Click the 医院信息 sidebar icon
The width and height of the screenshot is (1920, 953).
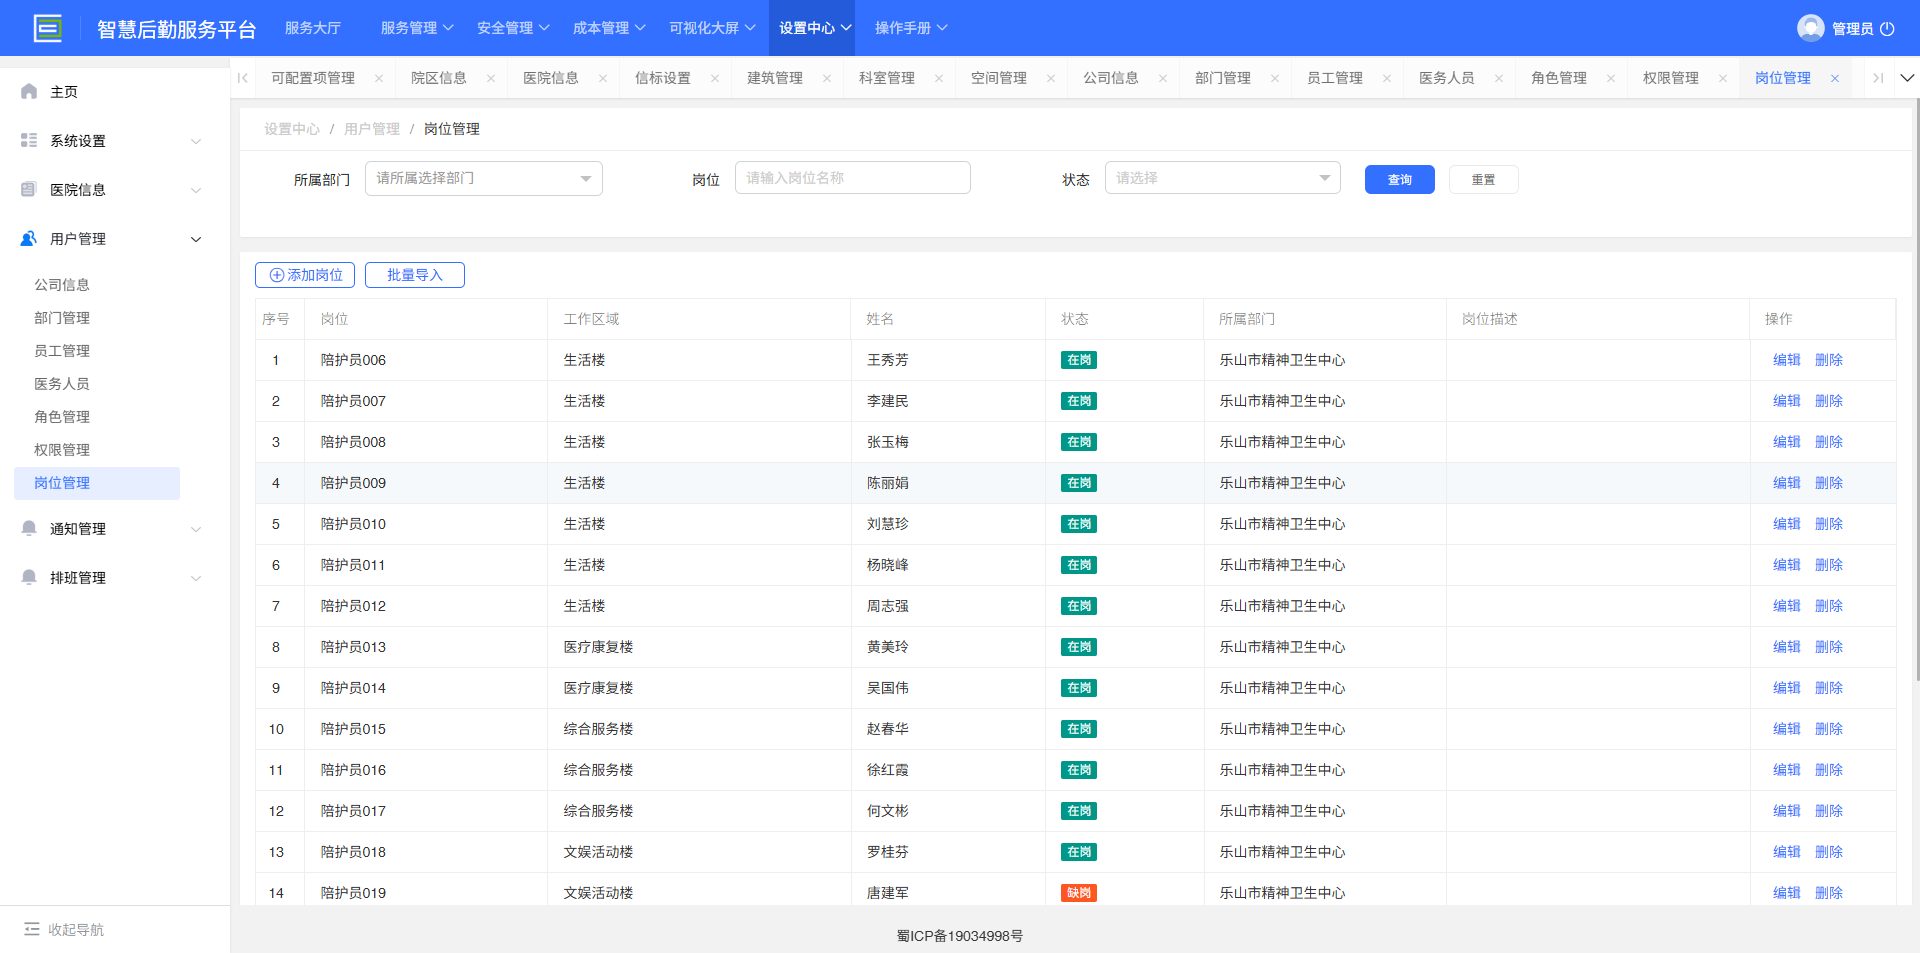pyautogui.click(x=29, y=189)
